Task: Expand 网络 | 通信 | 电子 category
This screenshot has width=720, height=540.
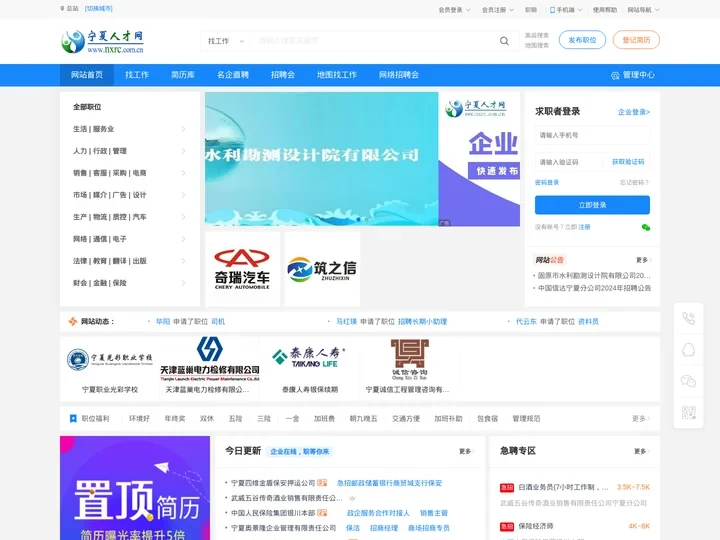Action: [x=129, y=239]
